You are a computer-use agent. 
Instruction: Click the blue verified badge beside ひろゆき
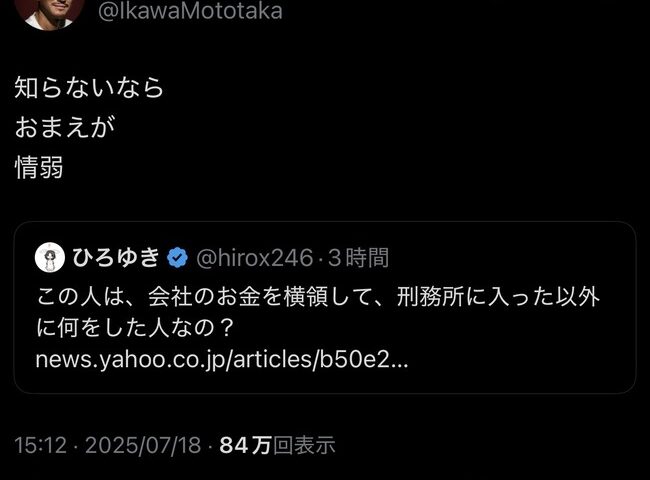[178, 258]
